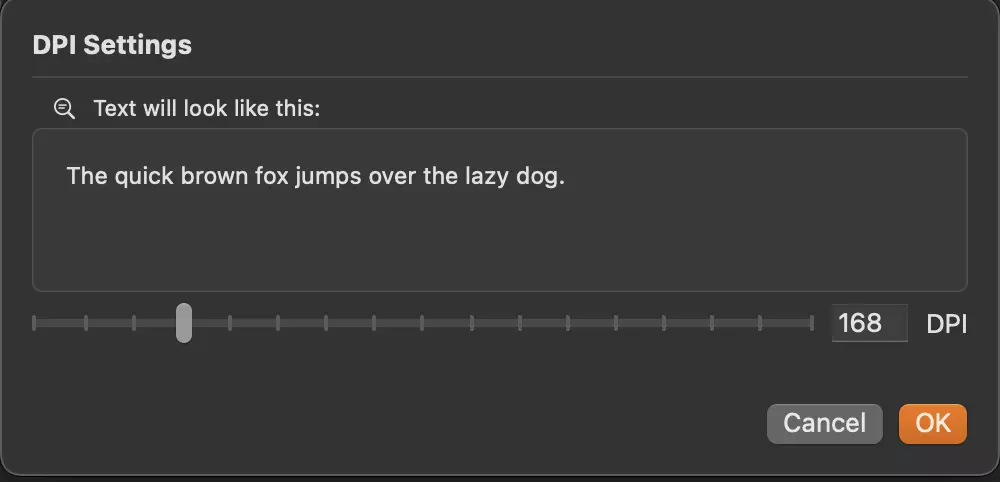Click the word "fox" in the preview text
This screenshot has height=482, width=1000.
pos(272,176)
